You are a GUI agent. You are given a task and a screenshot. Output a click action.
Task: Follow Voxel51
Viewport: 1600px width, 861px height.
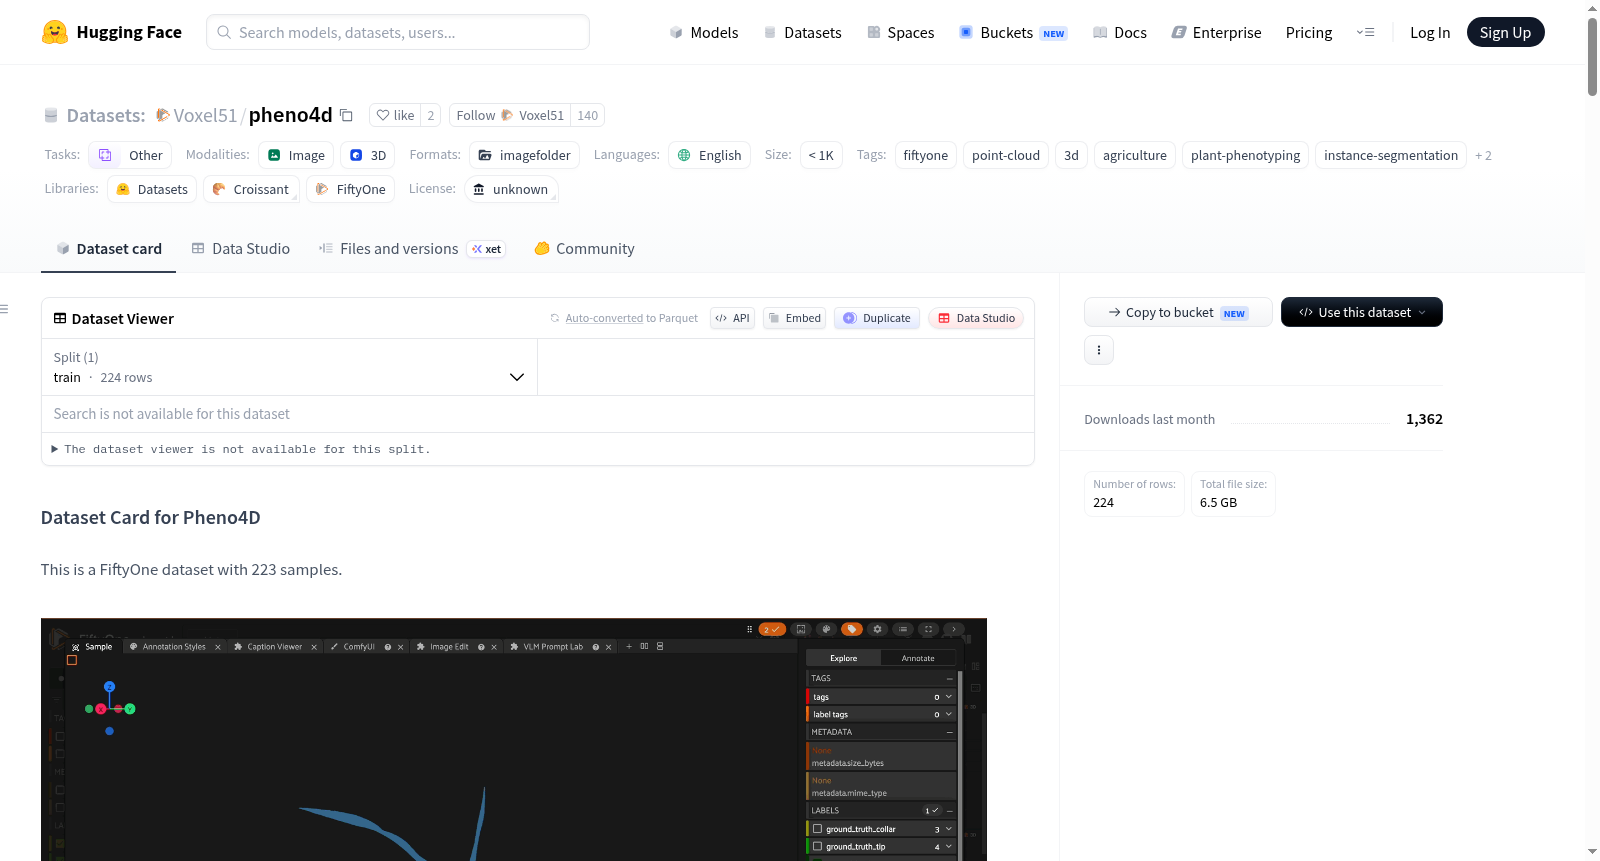510,115
